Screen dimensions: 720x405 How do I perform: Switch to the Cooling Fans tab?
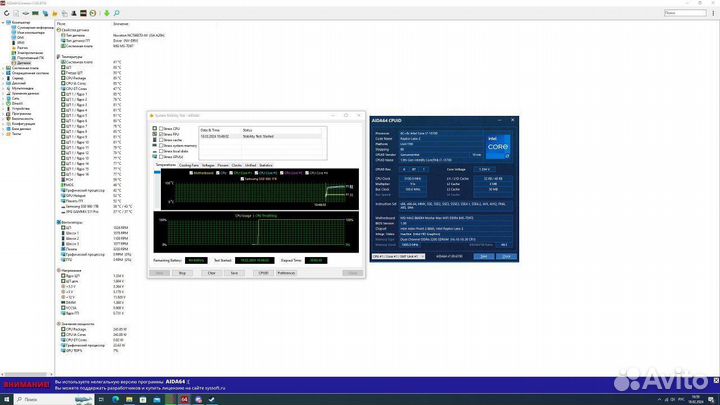(x=190, y=164)
